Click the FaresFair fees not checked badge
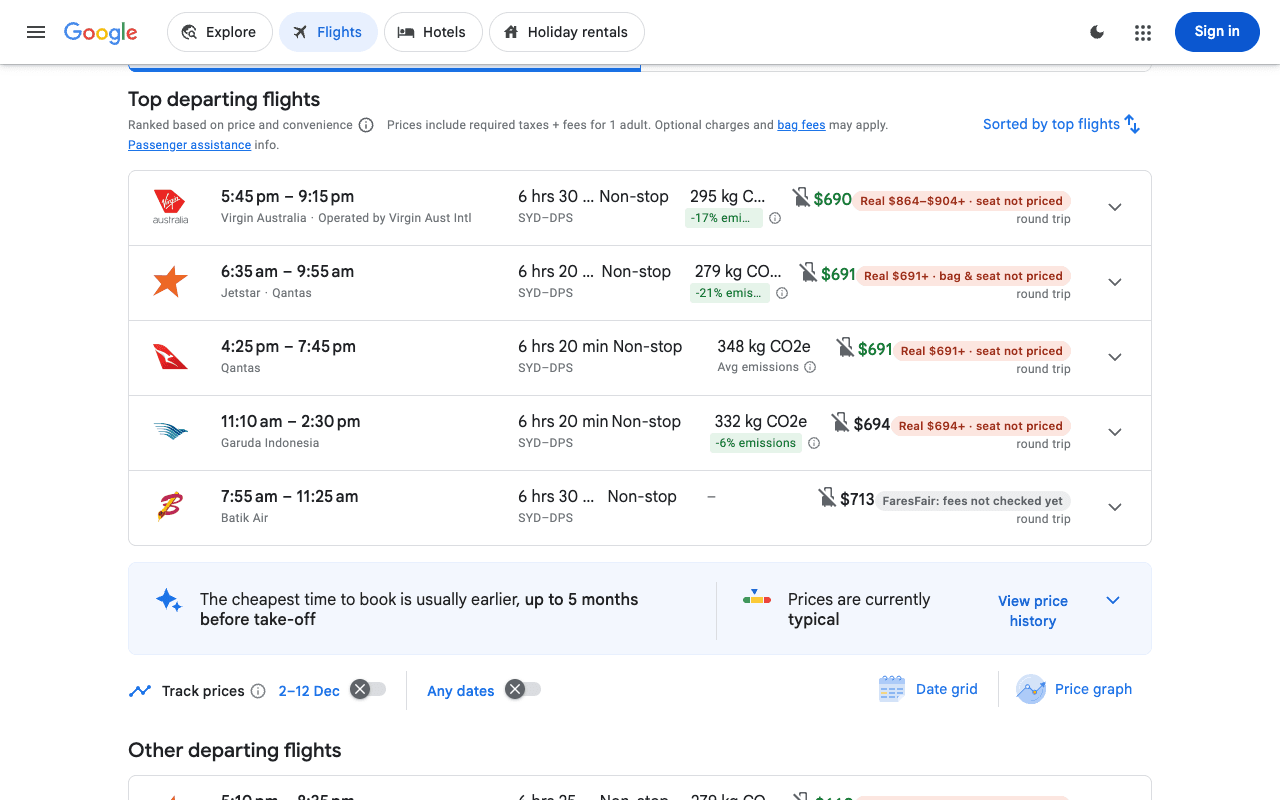The width and height of the screenshot is (1280, 800). (x=972, y=501)
